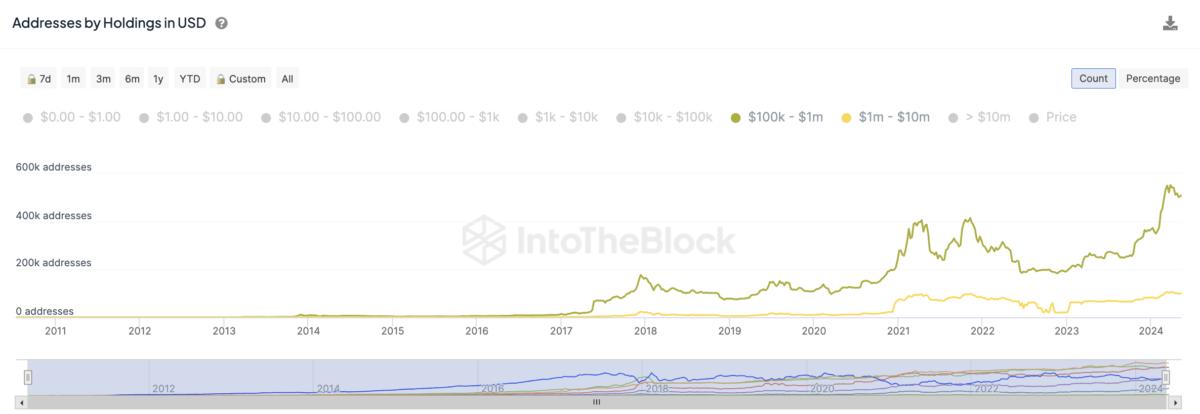1200x414 pixels.
Task: Select the locked 7d time range
Action: click(x=39, y=79)
